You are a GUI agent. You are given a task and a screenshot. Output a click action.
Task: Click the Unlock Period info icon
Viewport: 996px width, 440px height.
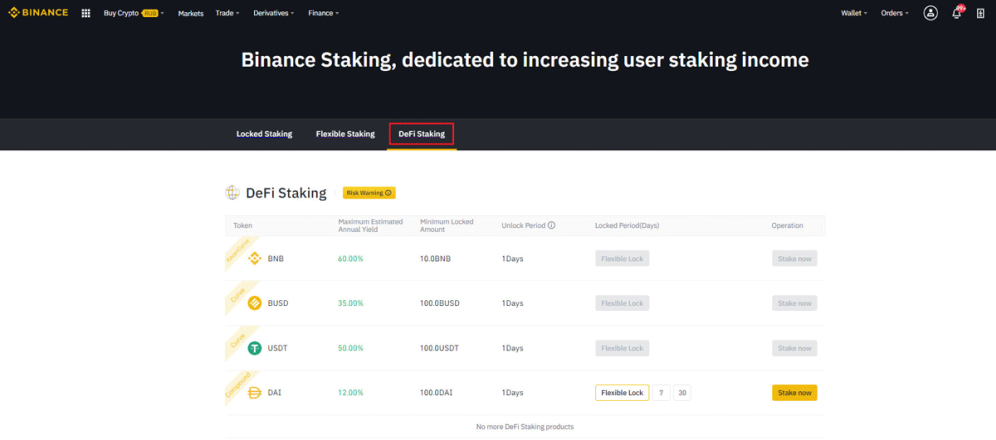click(551, 225)
